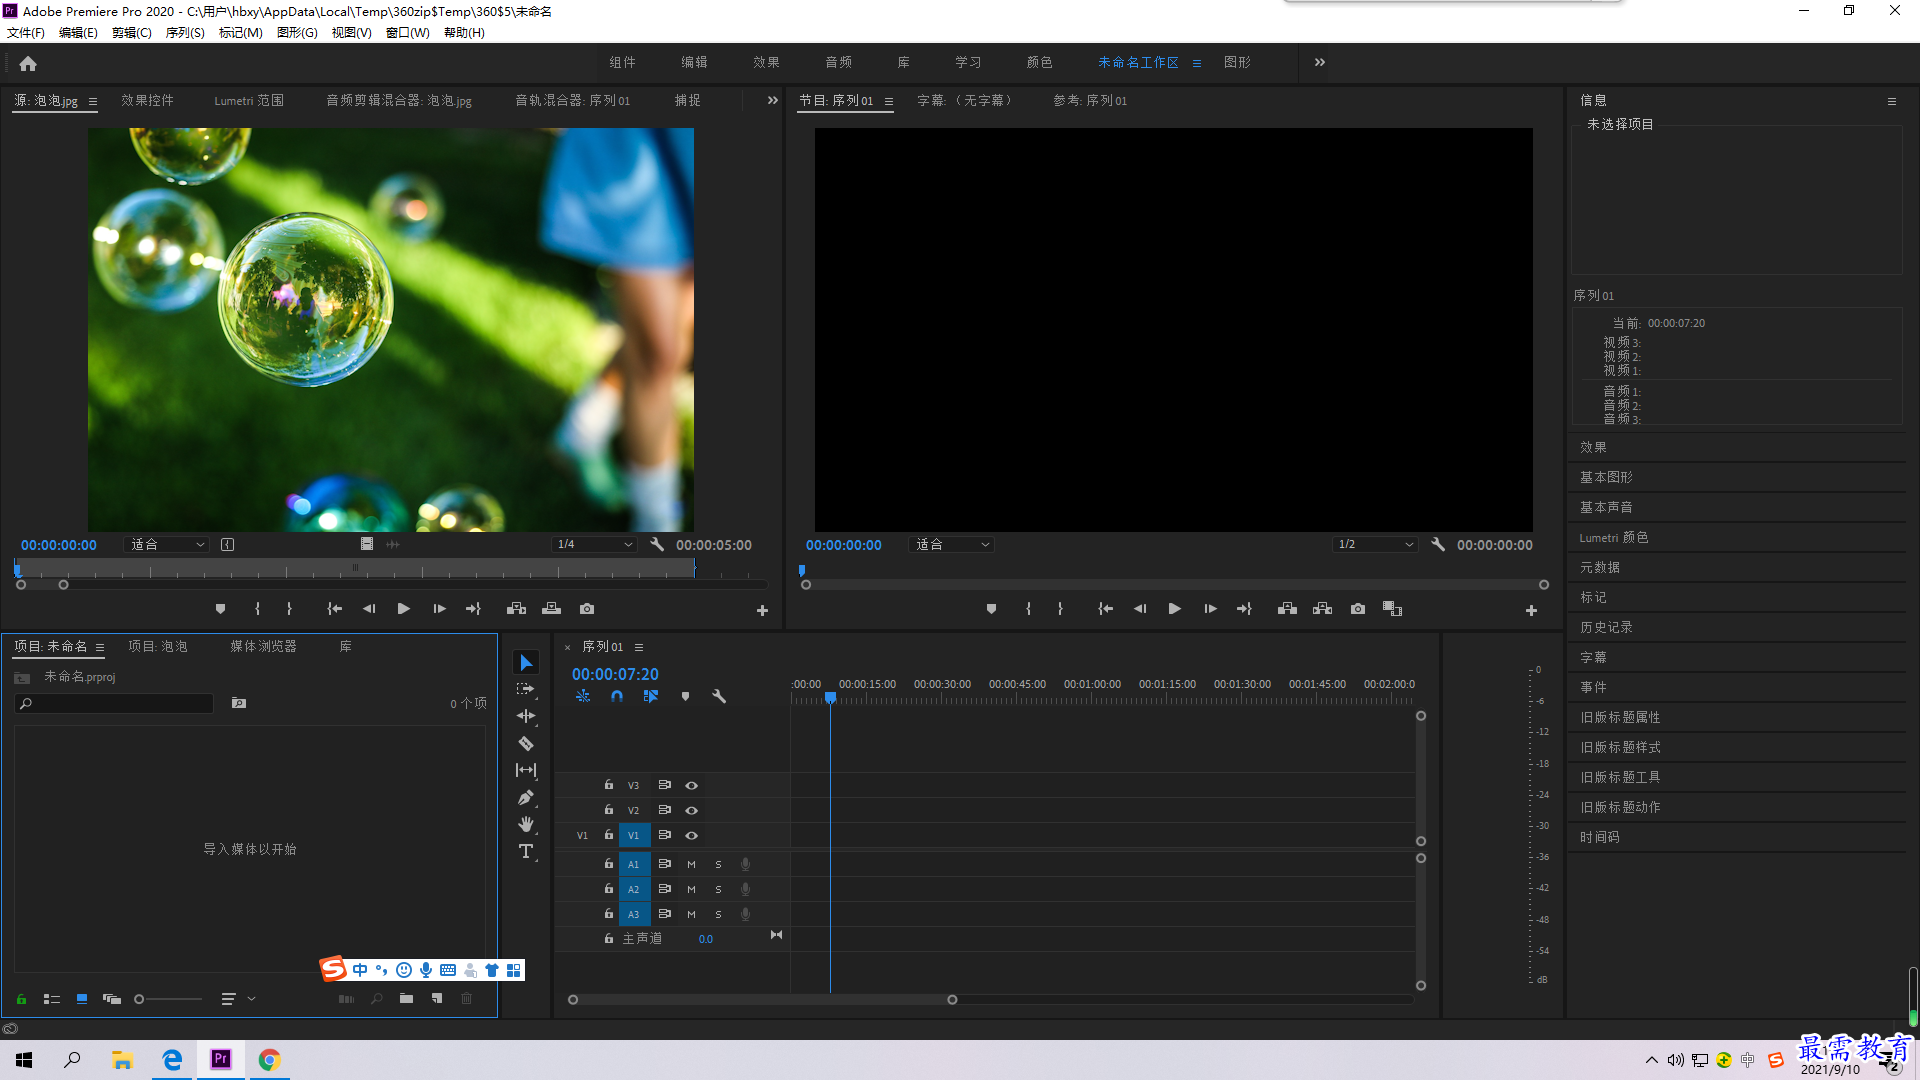The width and height of the screenshot is (1920, 1080).
Task: Switch to Lumetri 范围 tab
Action: click(249, 101)
